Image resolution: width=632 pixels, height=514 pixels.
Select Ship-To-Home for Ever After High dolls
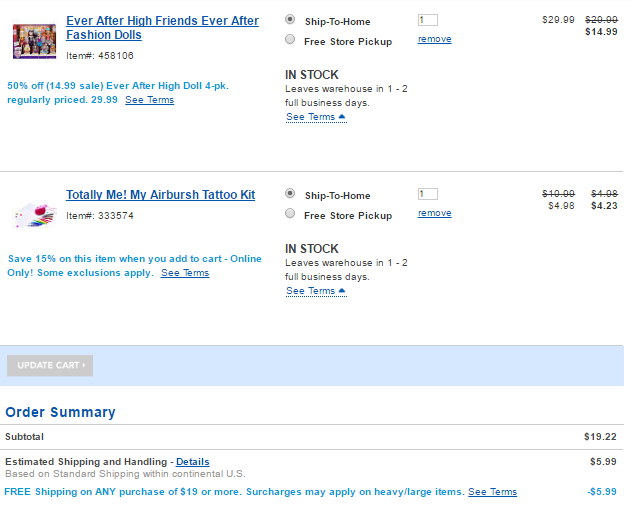coord(290,19)
